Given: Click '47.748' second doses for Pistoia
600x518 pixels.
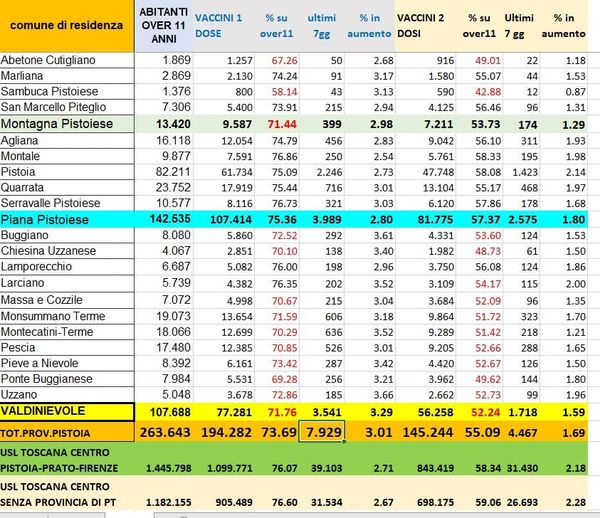Looking at the screenshot, I should [438, 173].
